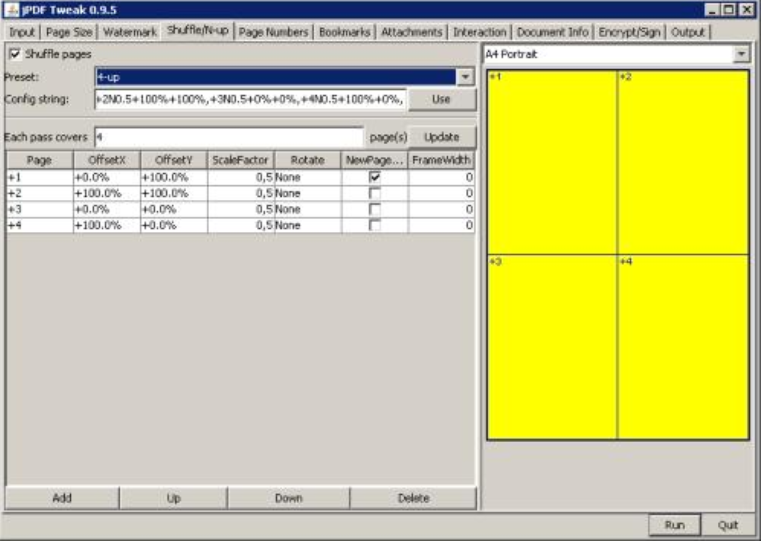Screen dimensions: 761x542
Task: Click the Rotate None cell in row +3
Action: [308, 209]
